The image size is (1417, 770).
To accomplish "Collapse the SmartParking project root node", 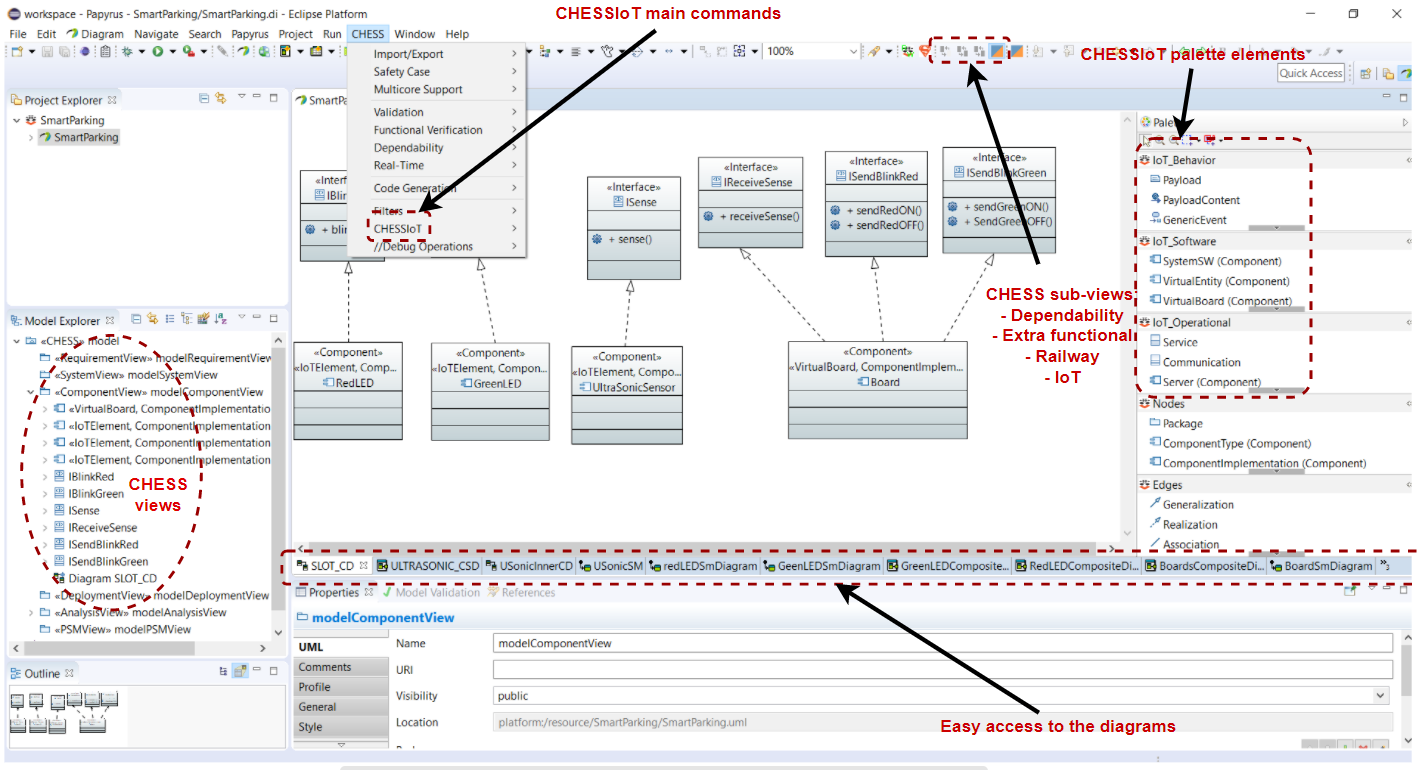I will click(17, 120).
